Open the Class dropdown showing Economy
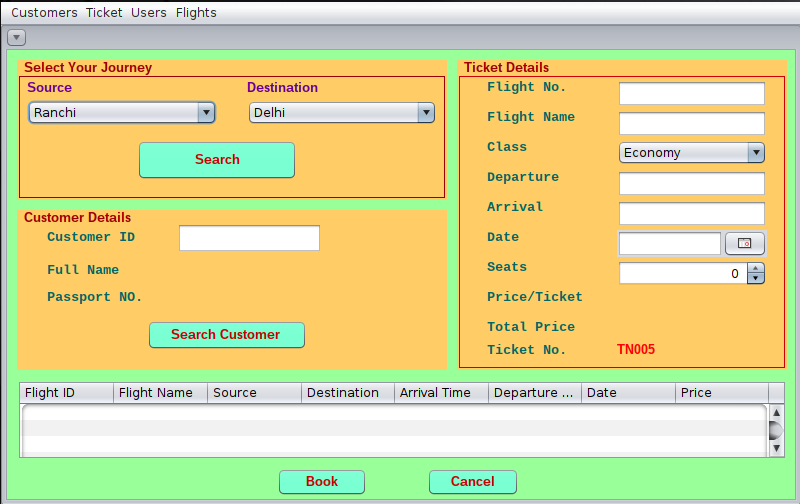The height and width of the screenshot is (504, 800). [692, 153]
